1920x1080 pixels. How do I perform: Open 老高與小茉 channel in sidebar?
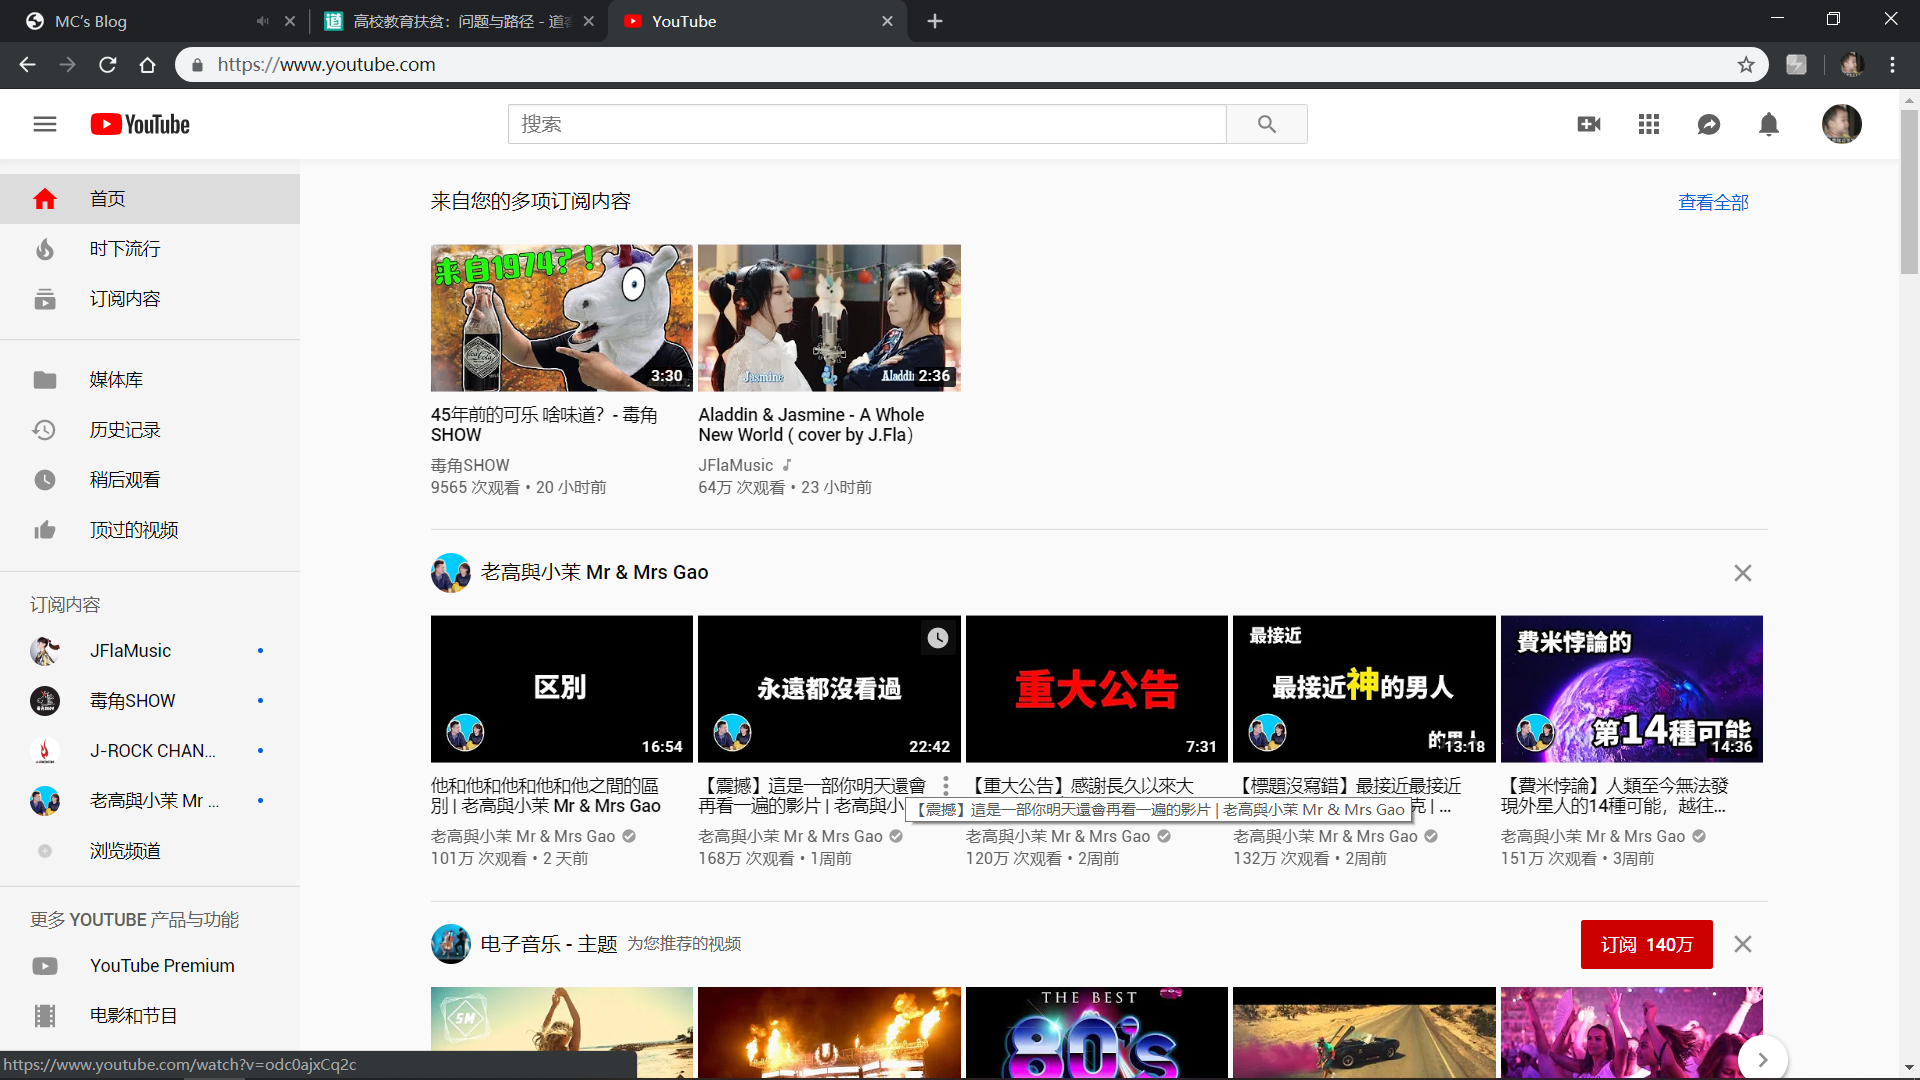coord(150,801)
